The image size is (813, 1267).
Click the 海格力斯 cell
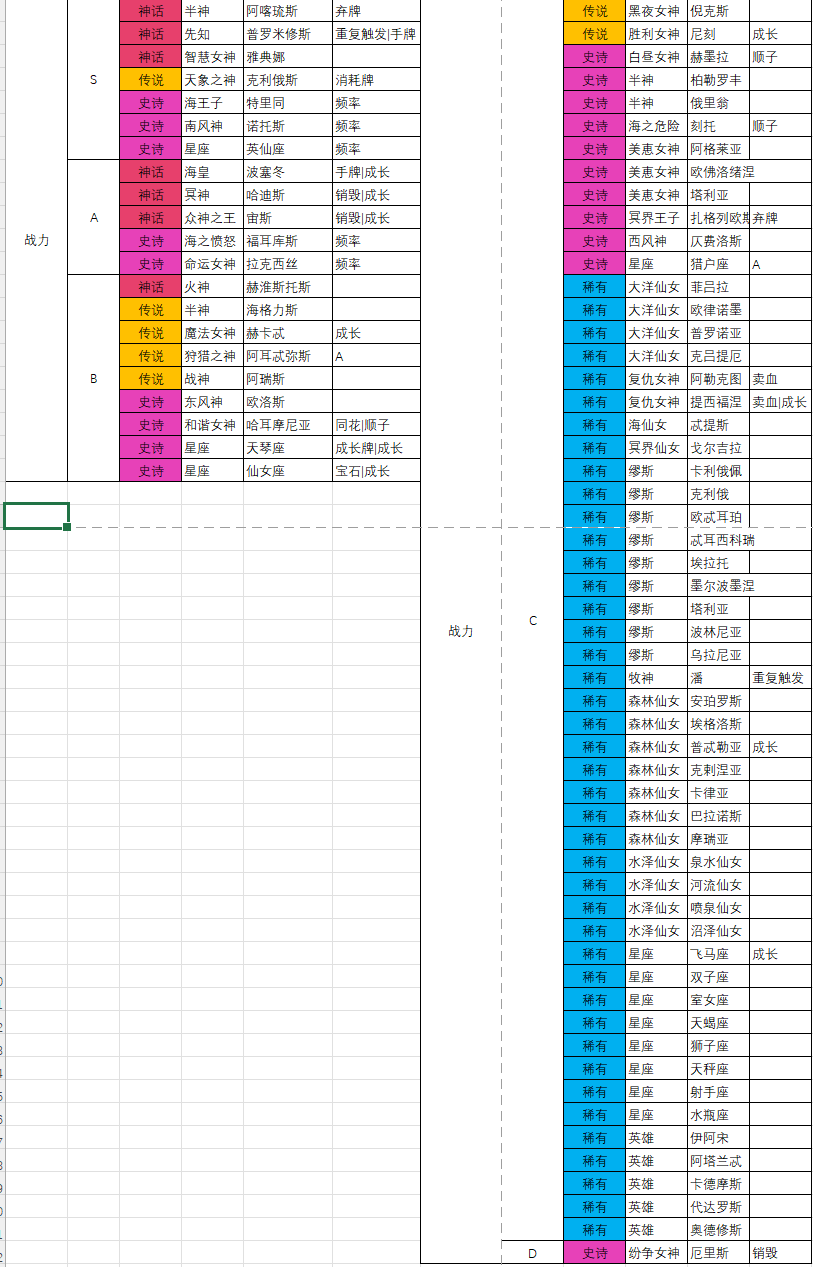click(287, 310)
